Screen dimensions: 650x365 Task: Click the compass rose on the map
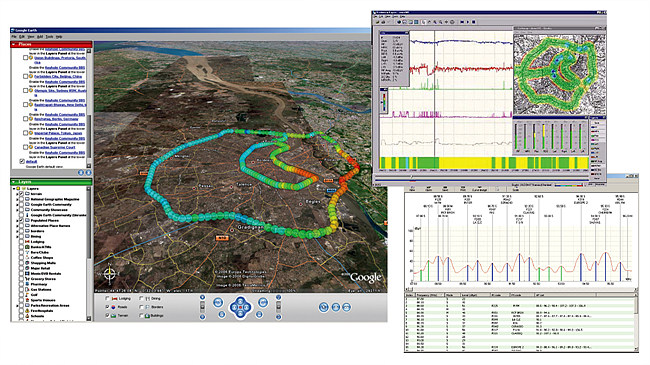(x=110, y=273)
